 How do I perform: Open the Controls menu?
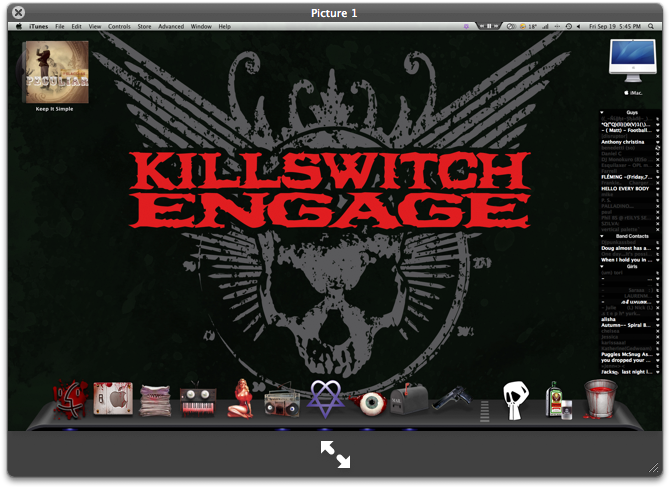point(119,26)
